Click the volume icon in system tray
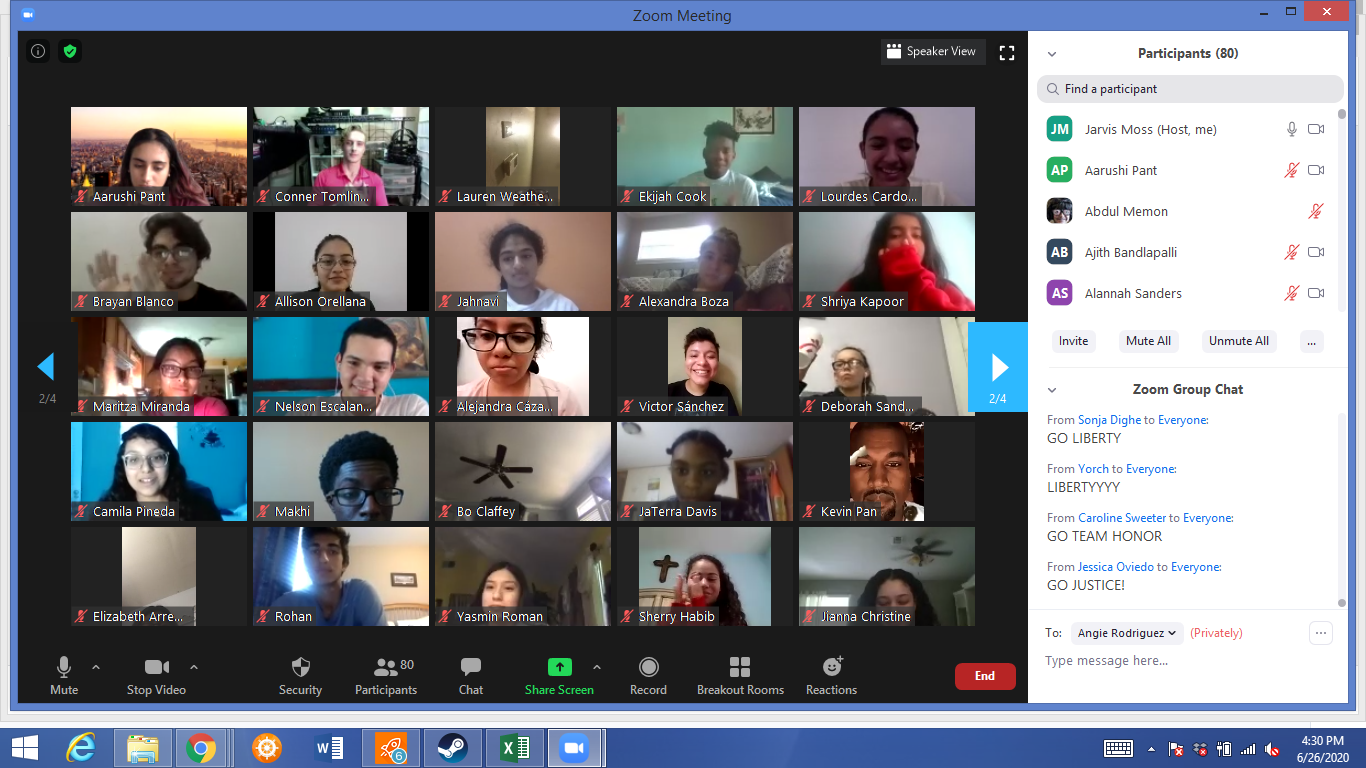The height and width of the screenshot is (768, 1366). pos(1272,748)
